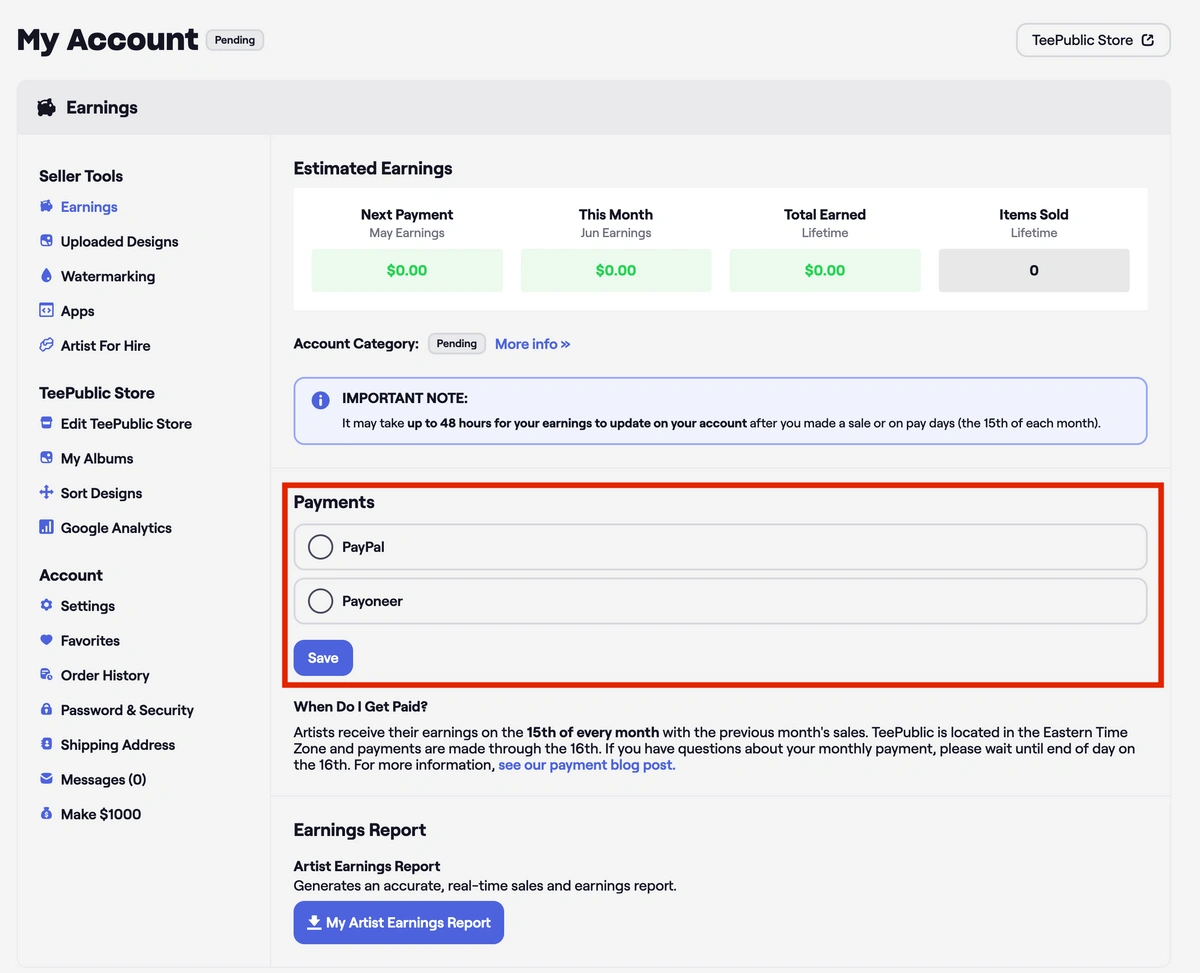The image size is (1200, 973).
Task: Open Edit TeePublic Store
Action: [x=126, y=423]
